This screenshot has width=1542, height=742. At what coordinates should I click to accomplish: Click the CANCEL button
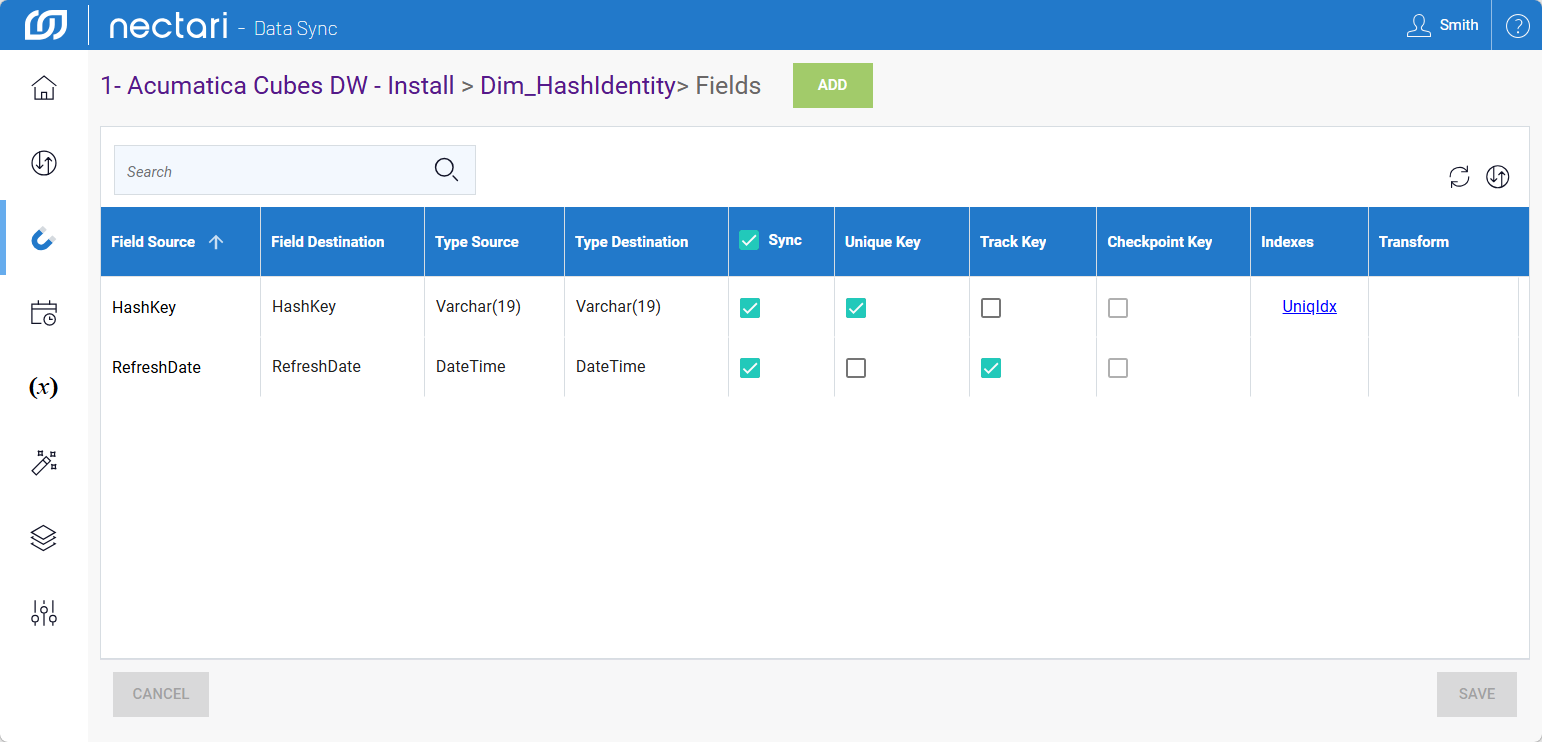tap(161, 694)
